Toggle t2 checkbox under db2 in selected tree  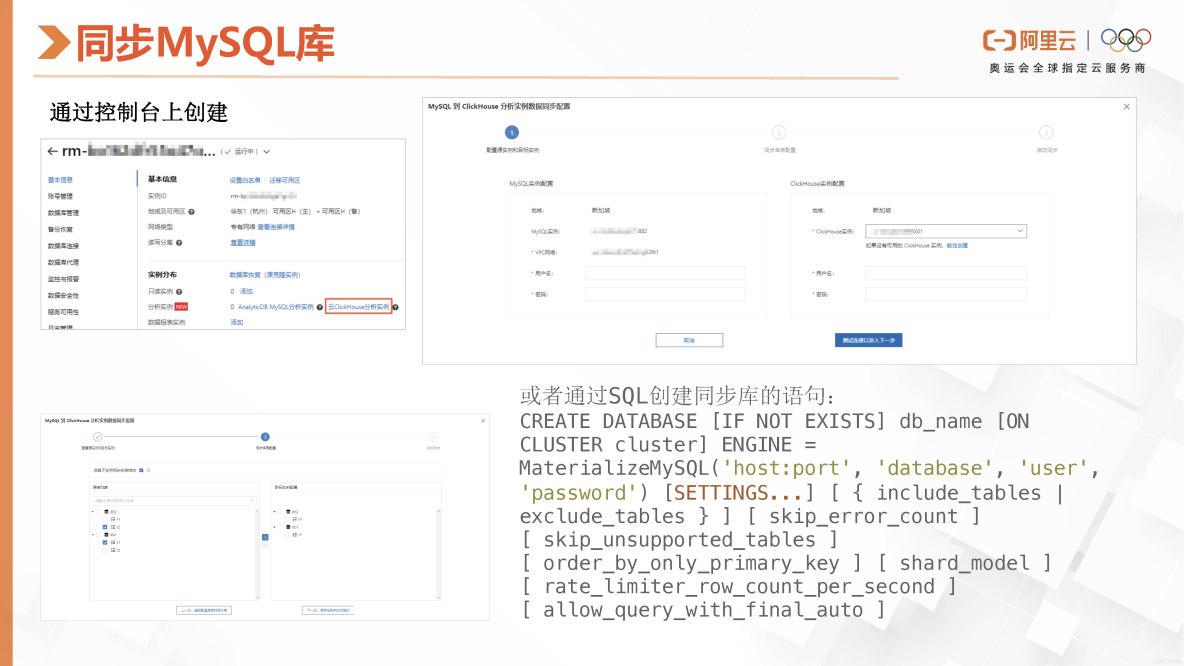click(287, 520)
